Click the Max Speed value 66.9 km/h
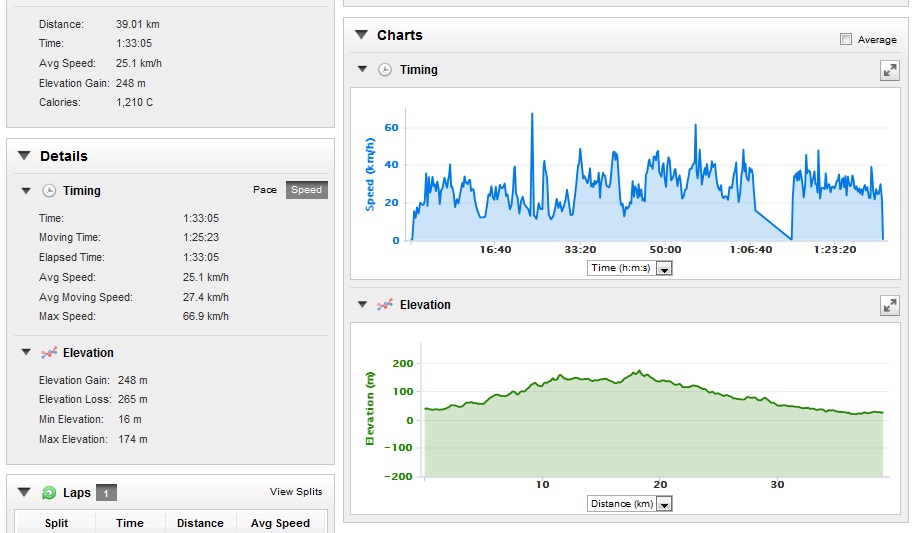917x533 pixels. (x=205, y=317)
